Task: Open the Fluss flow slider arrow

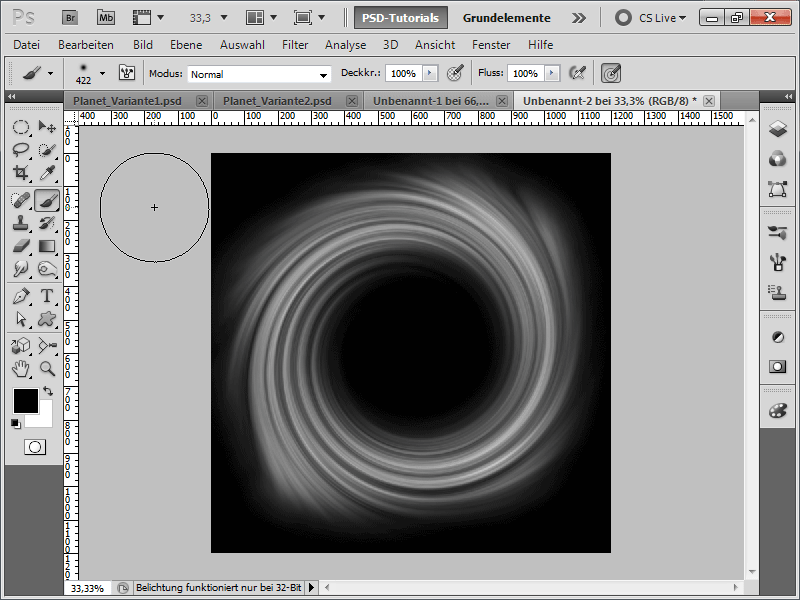Action: pos(552,73)
